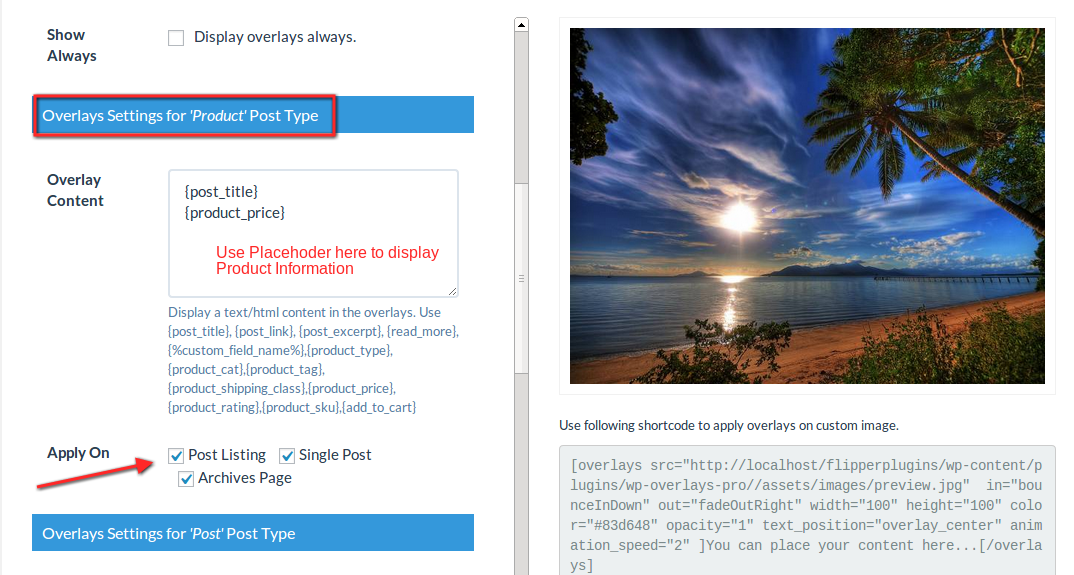Uncheck the Archives Page checkbox
This screenshot has width=1074, height=575.
(x=186, y=479)
